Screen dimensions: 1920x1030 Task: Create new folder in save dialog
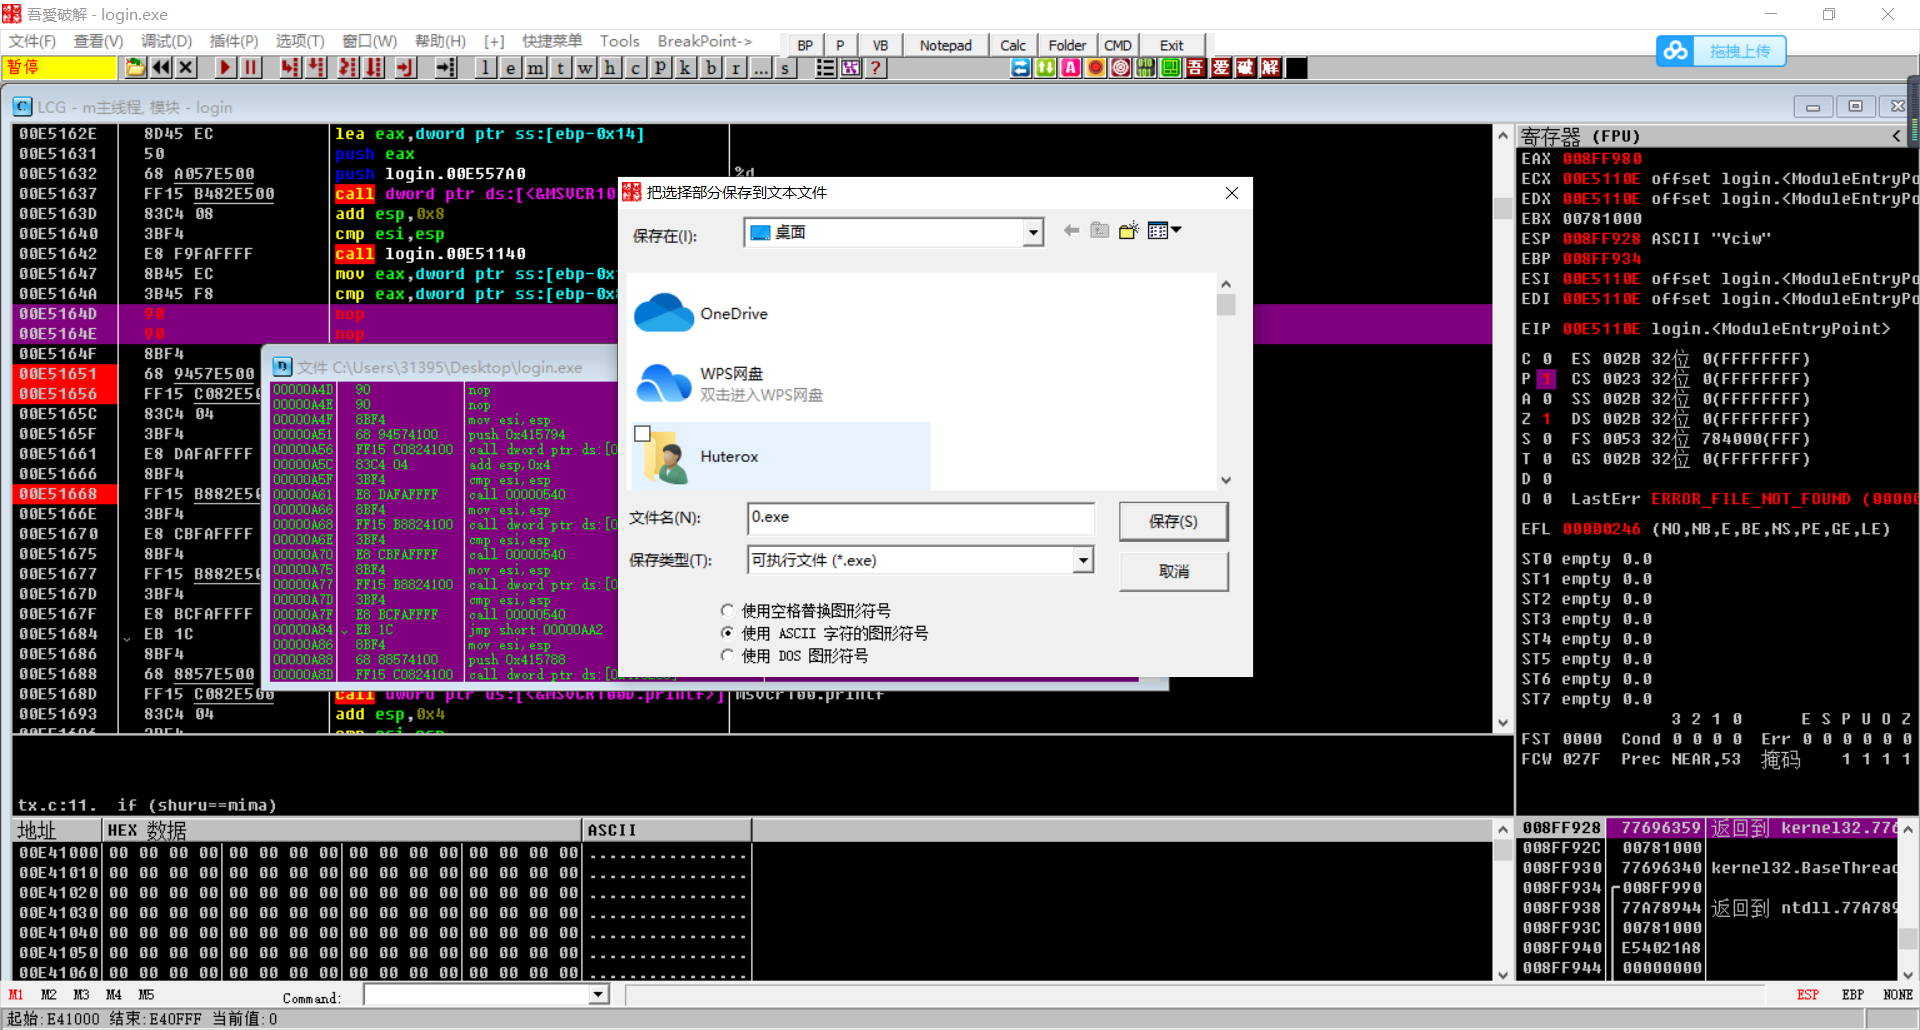click(x=1128, y=231)
